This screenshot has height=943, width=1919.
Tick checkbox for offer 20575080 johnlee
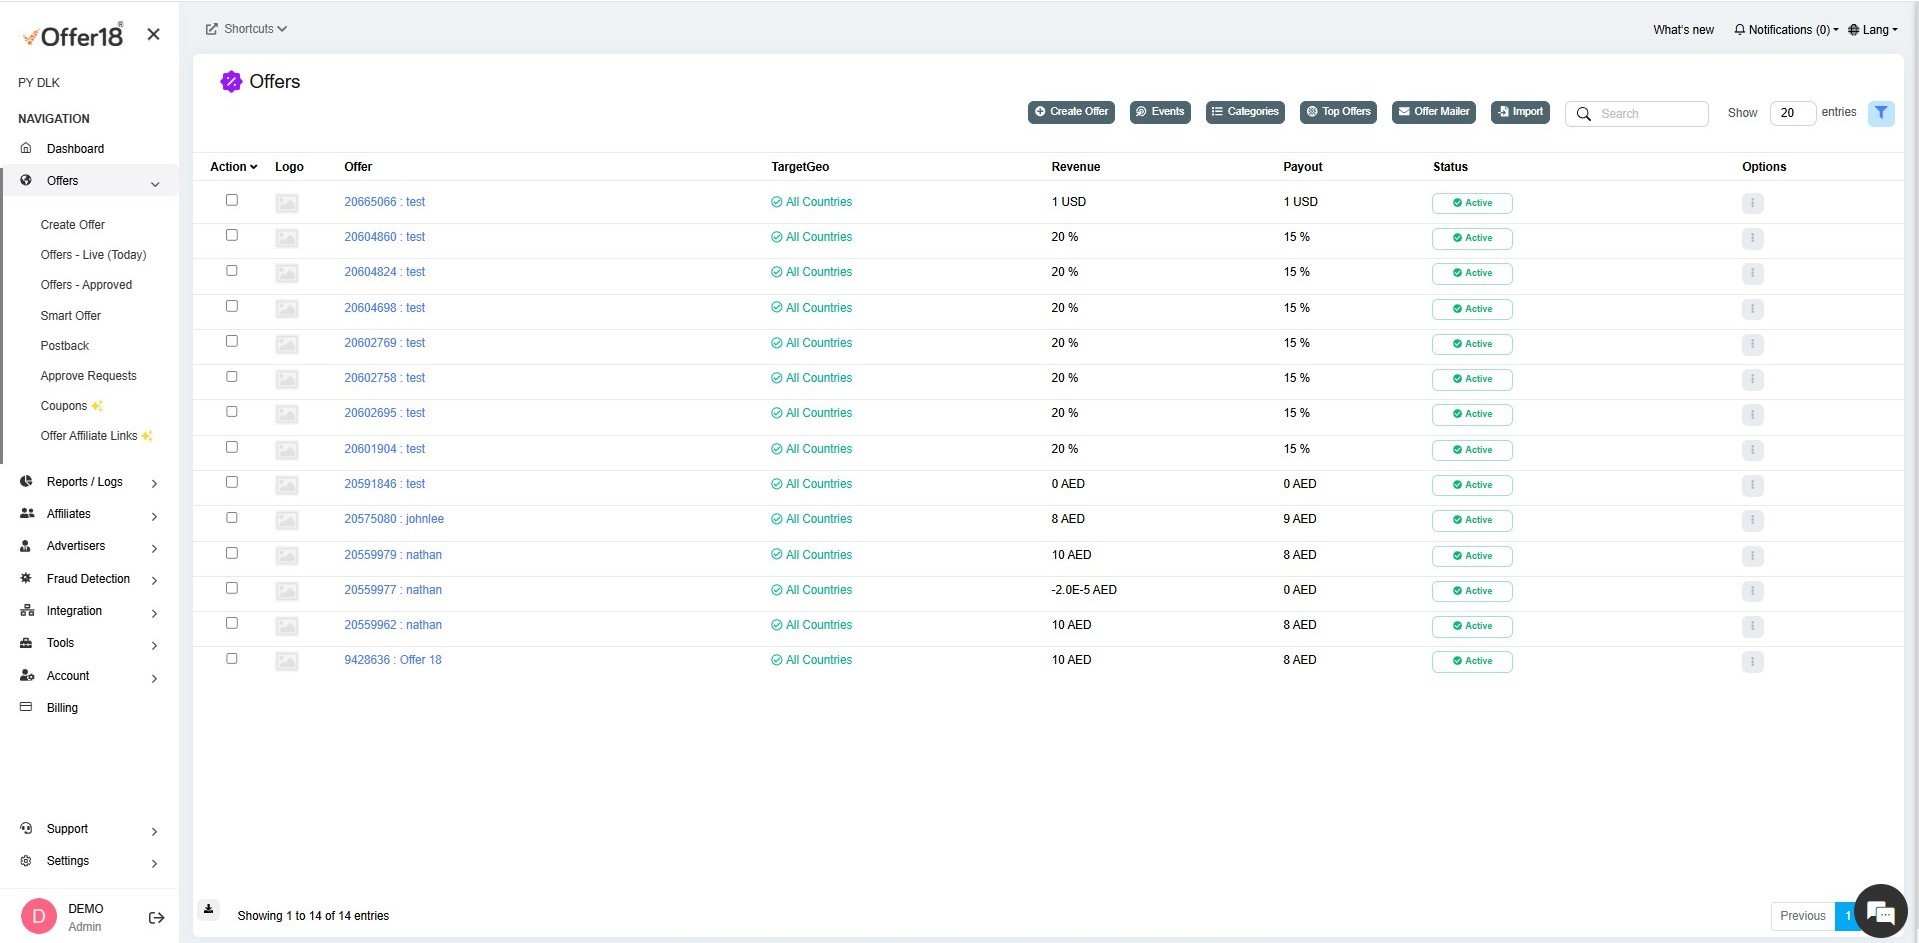click(x=232, y=517)
